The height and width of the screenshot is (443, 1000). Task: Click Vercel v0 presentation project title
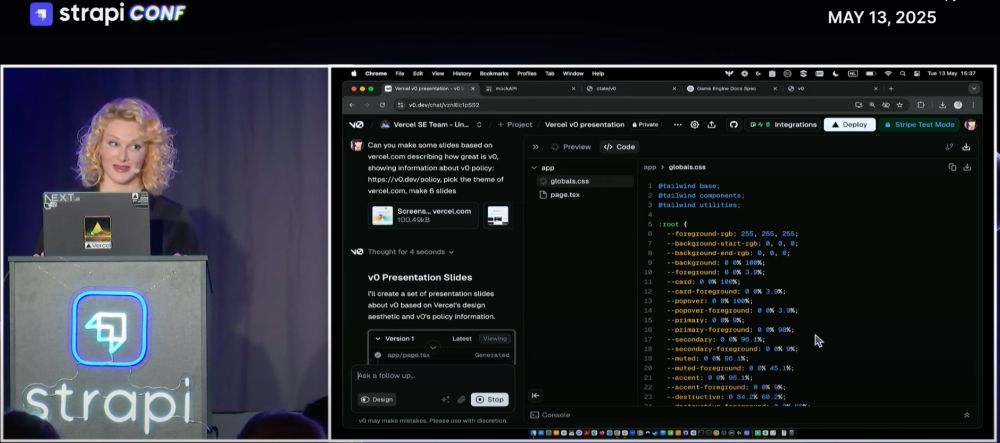click(x=585, y=125)
